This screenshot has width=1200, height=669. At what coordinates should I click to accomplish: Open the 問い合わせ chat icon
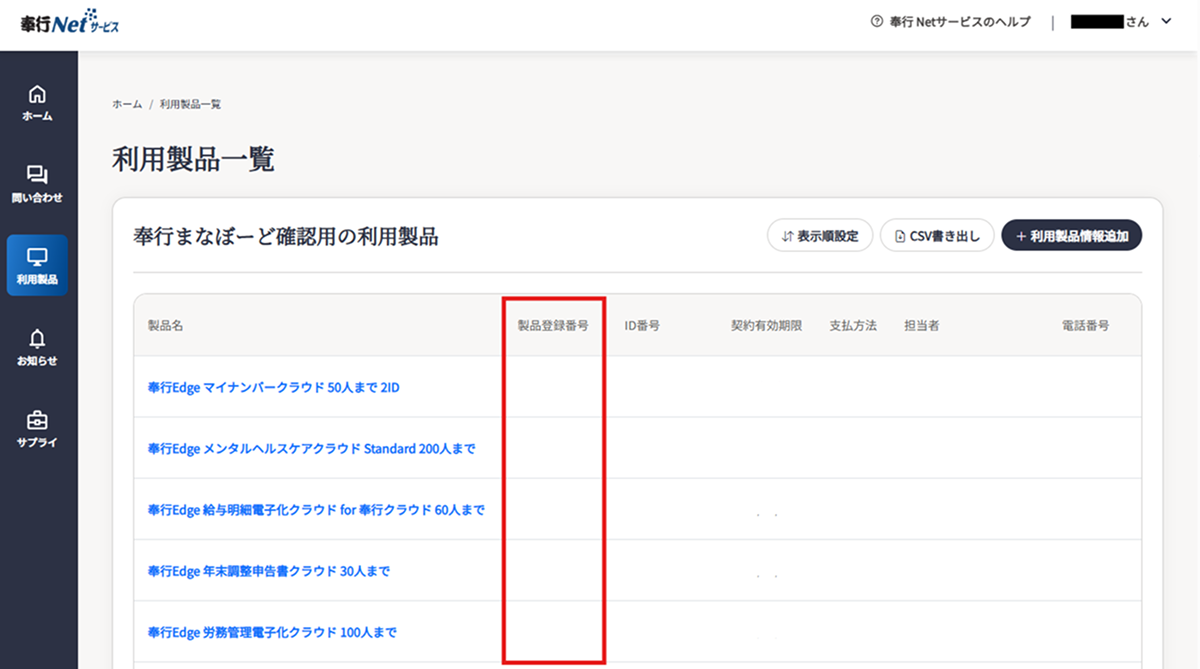[x=38, y=175]
